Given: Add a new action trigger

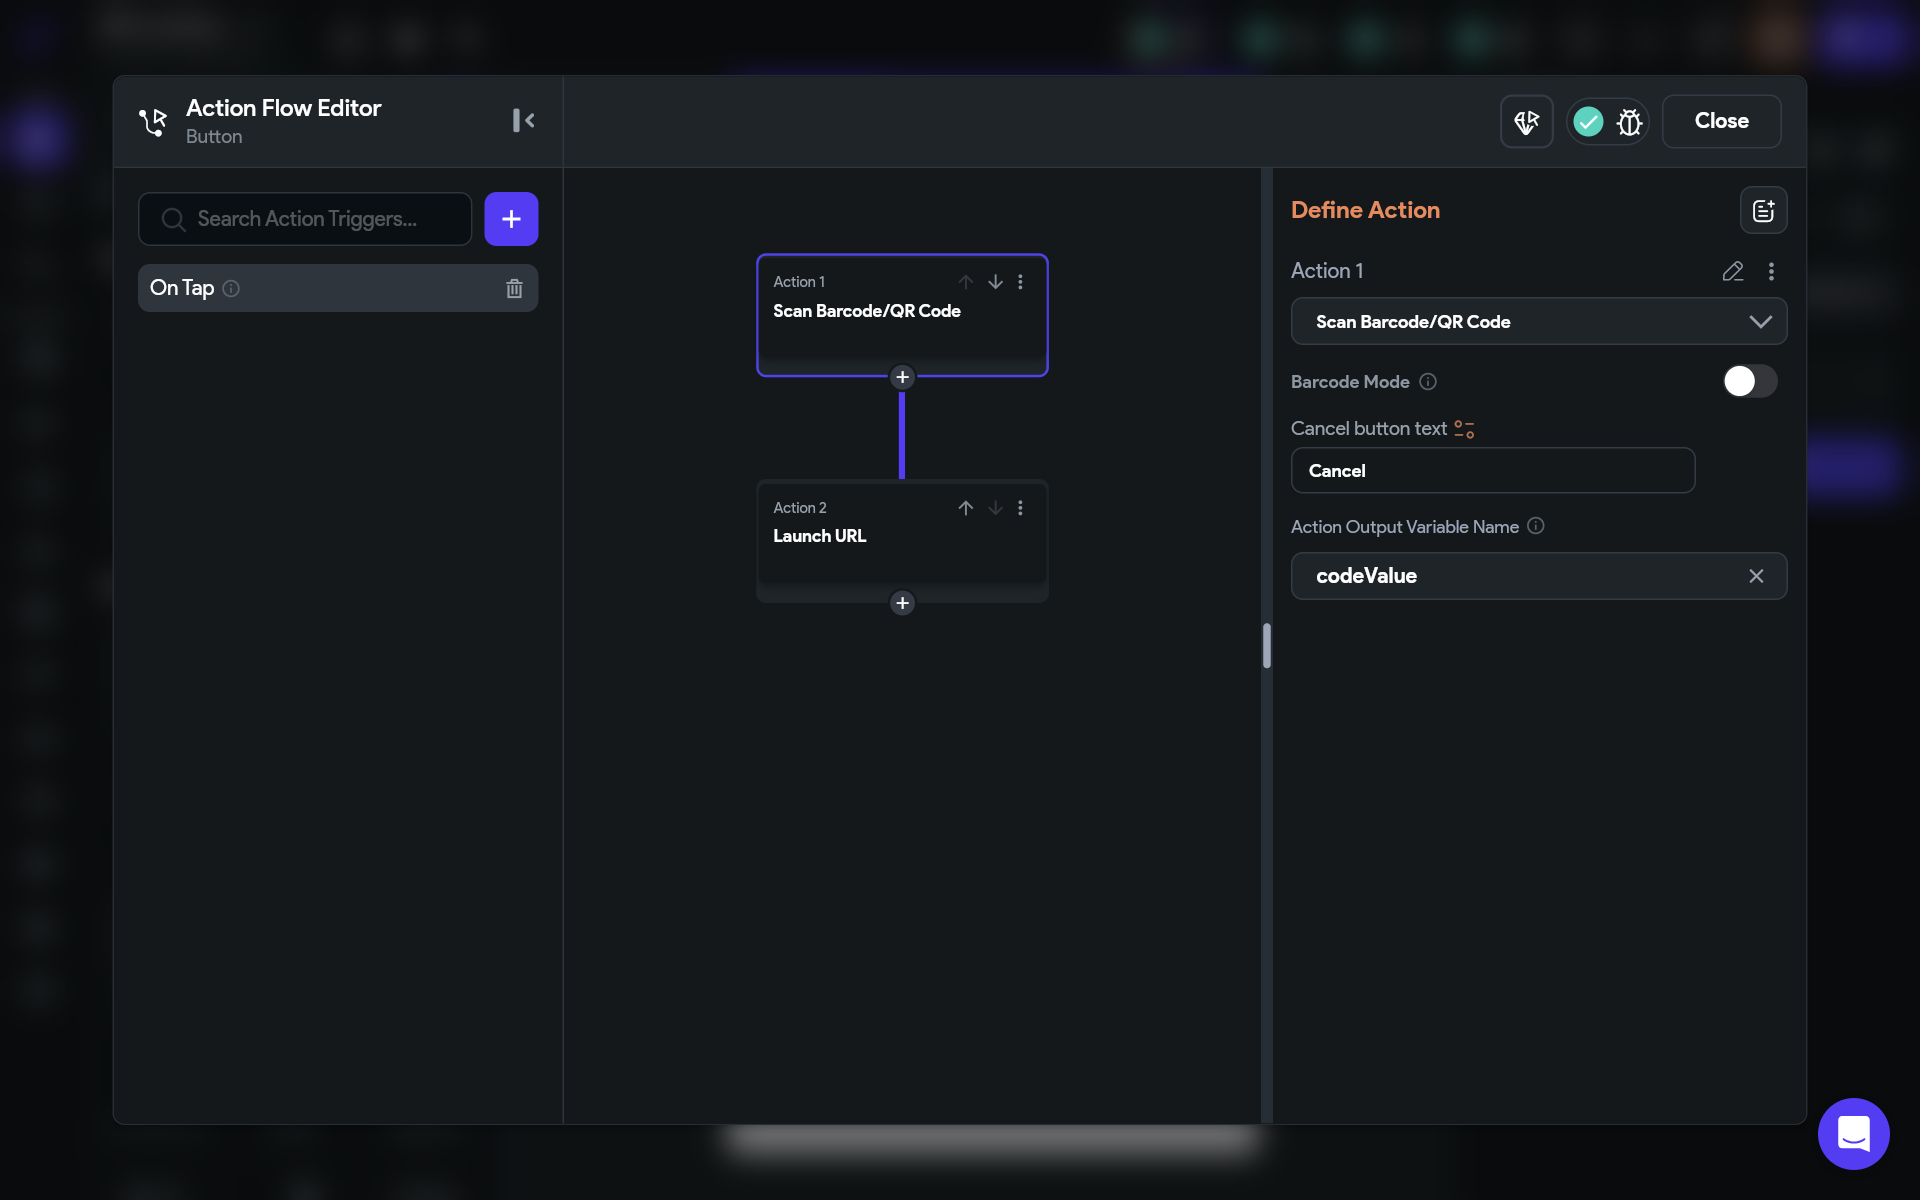Looking at the screenshot, I should click(511, 219).
